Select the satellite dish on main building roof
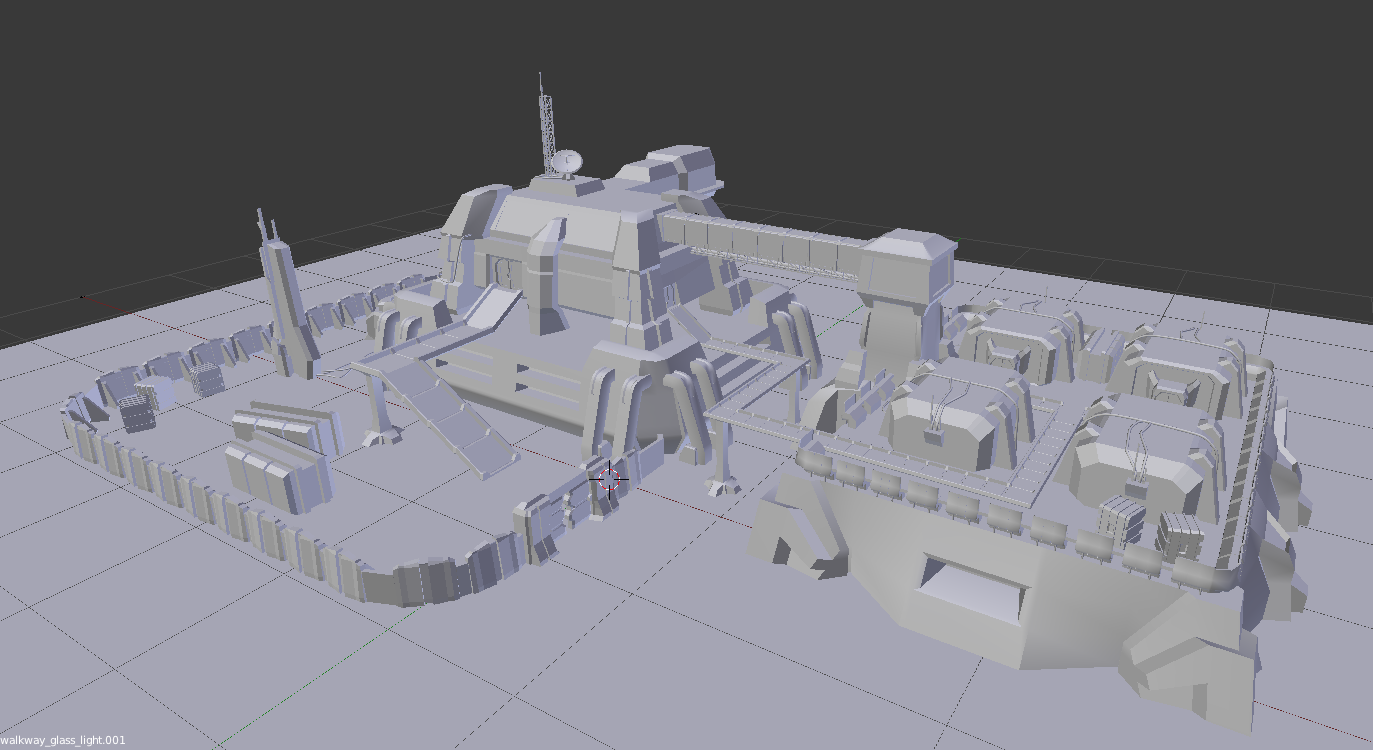Screen dimensions: 1373x750 click(566, 163)
